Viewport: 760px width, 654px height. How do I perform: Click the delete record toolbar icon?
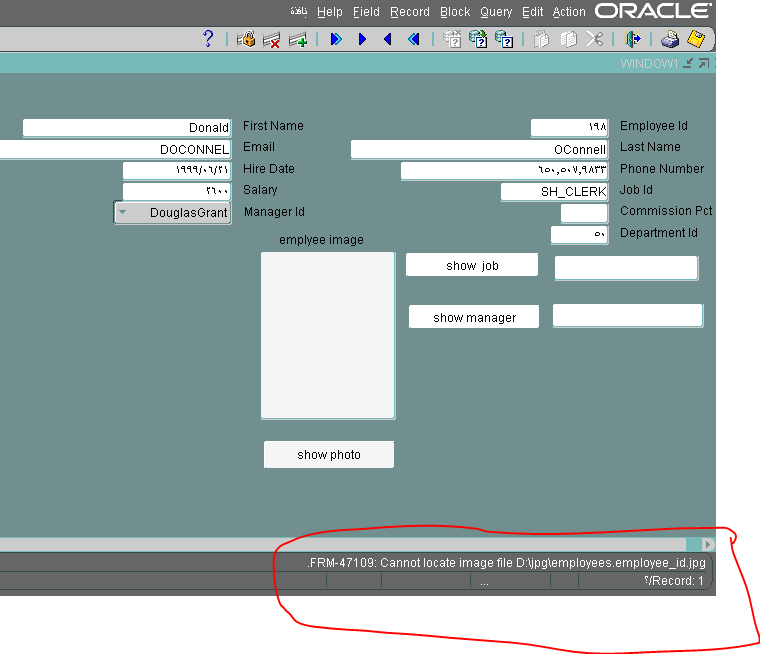pos(271,39)
